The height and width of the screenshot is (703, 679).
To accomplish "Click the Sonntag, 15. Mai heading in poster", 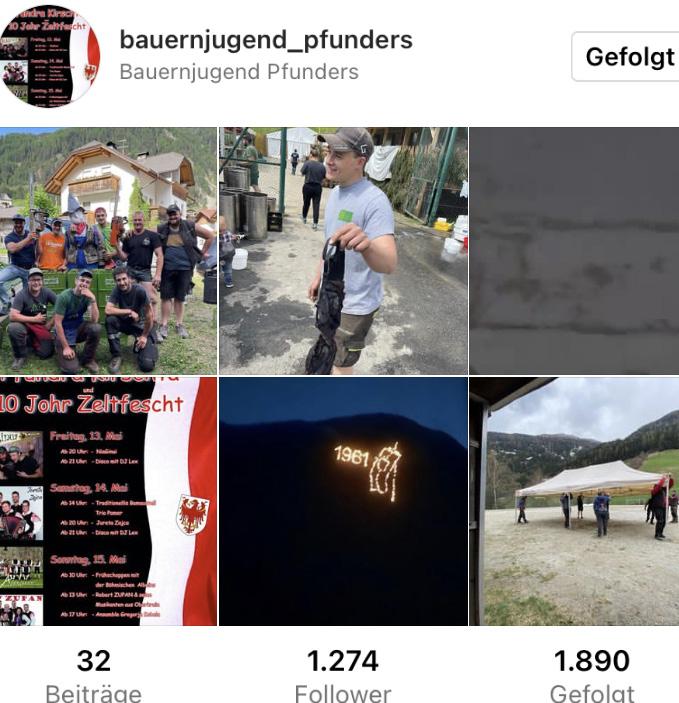I will pos(88,560).
